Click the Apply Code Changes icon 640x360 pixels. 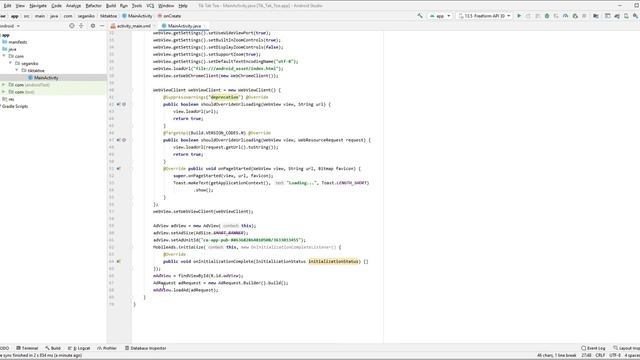click(538, 16)
